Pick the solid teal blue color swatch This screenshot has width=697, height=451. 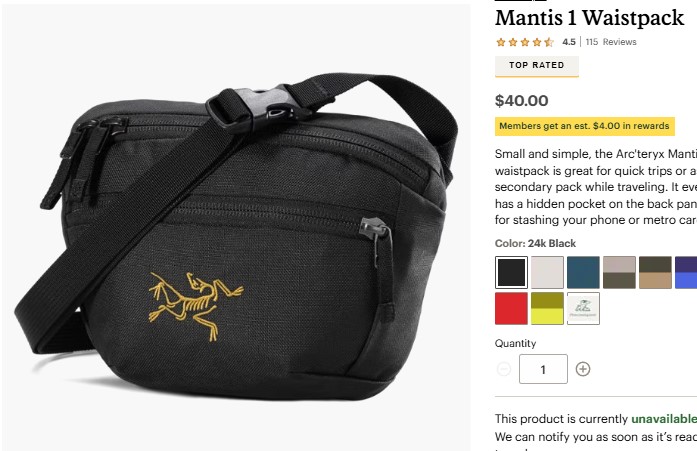tap(583, 272)
